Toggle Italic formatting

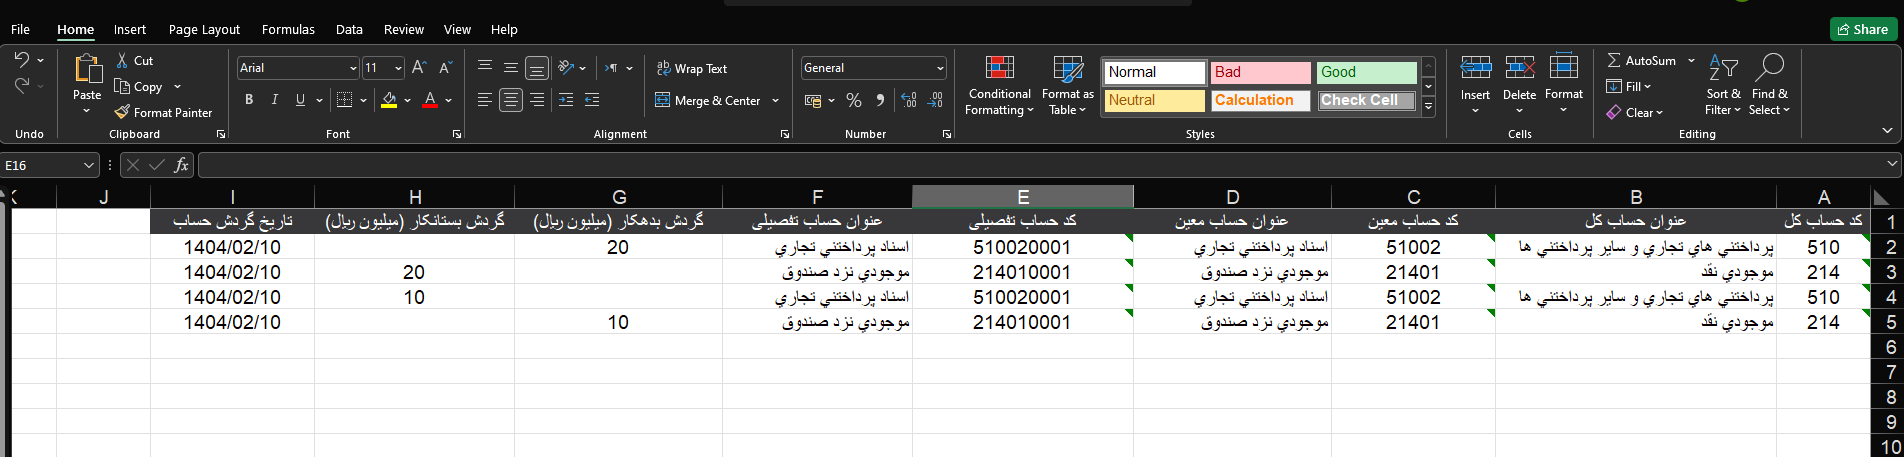(274, 100)
